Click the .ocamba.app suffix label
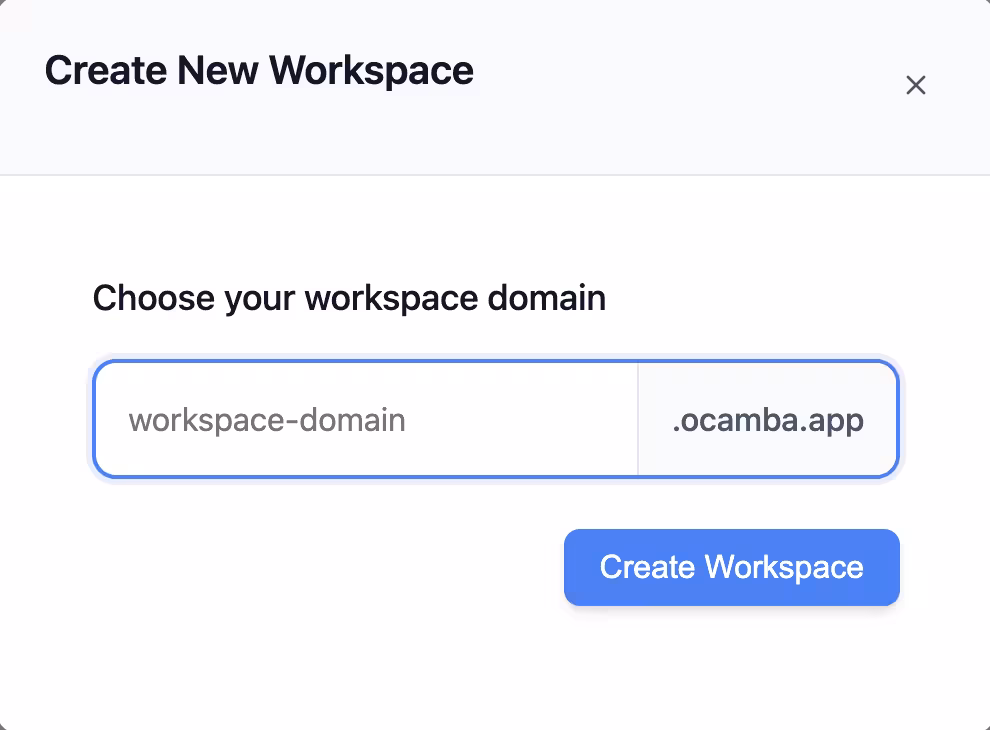The image size is (990, 730). pyautogui.click(x=766, y=419)
